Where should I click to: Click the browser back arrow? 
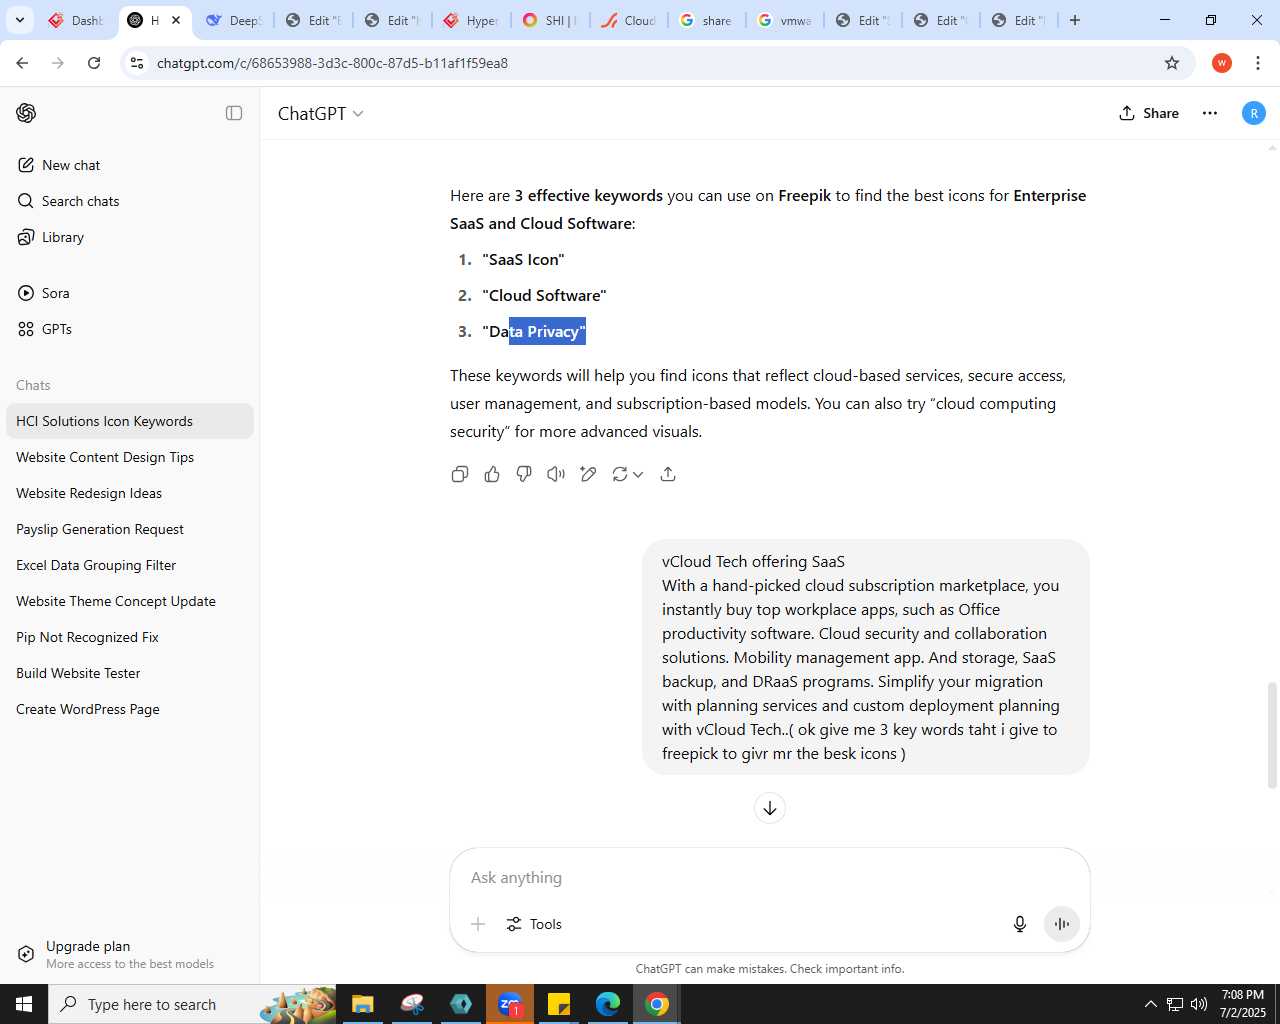22,63
